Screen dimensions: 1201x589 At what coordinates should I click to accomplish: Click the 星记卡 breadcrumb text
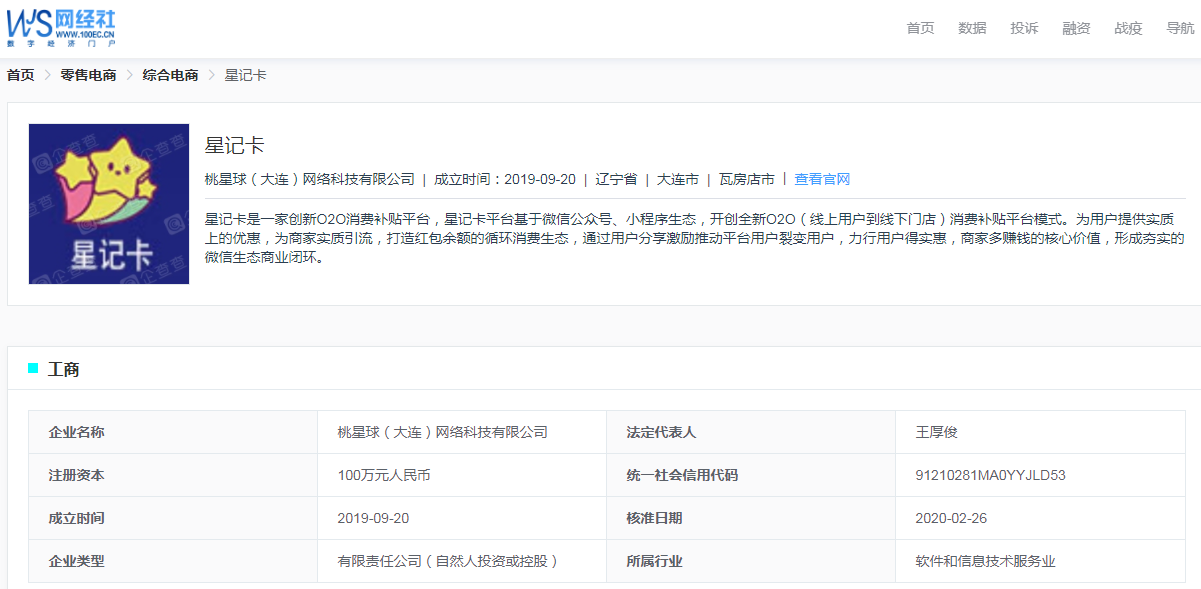coord(245,75)
